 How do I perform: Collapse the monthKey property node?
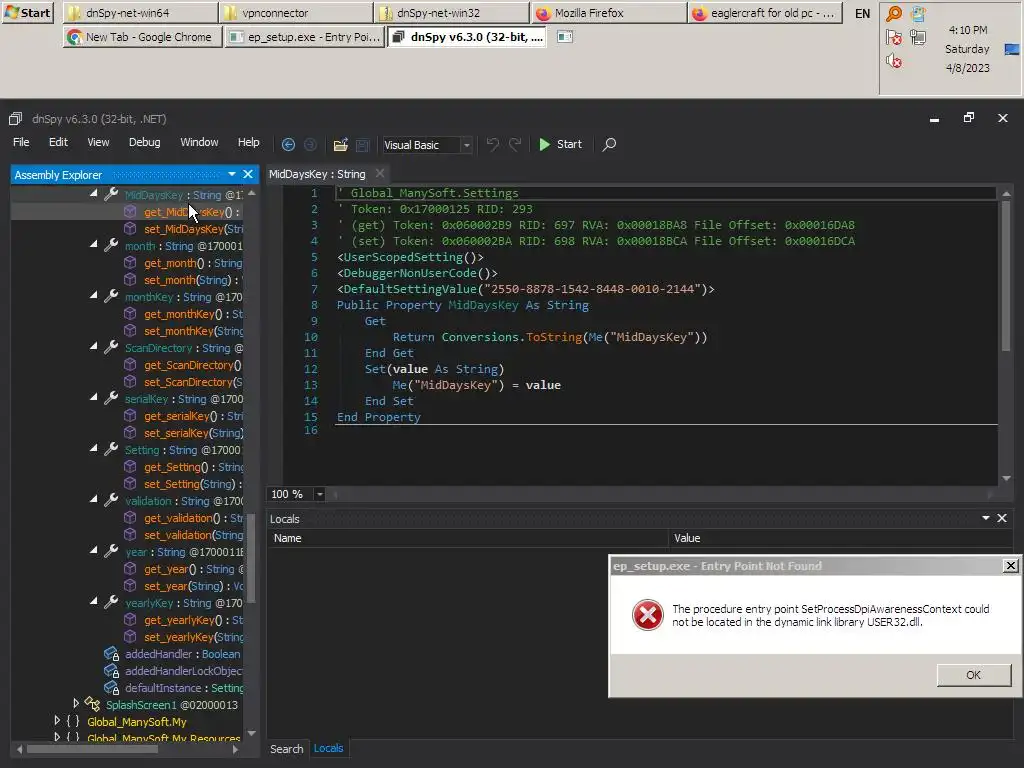[93, 295]
